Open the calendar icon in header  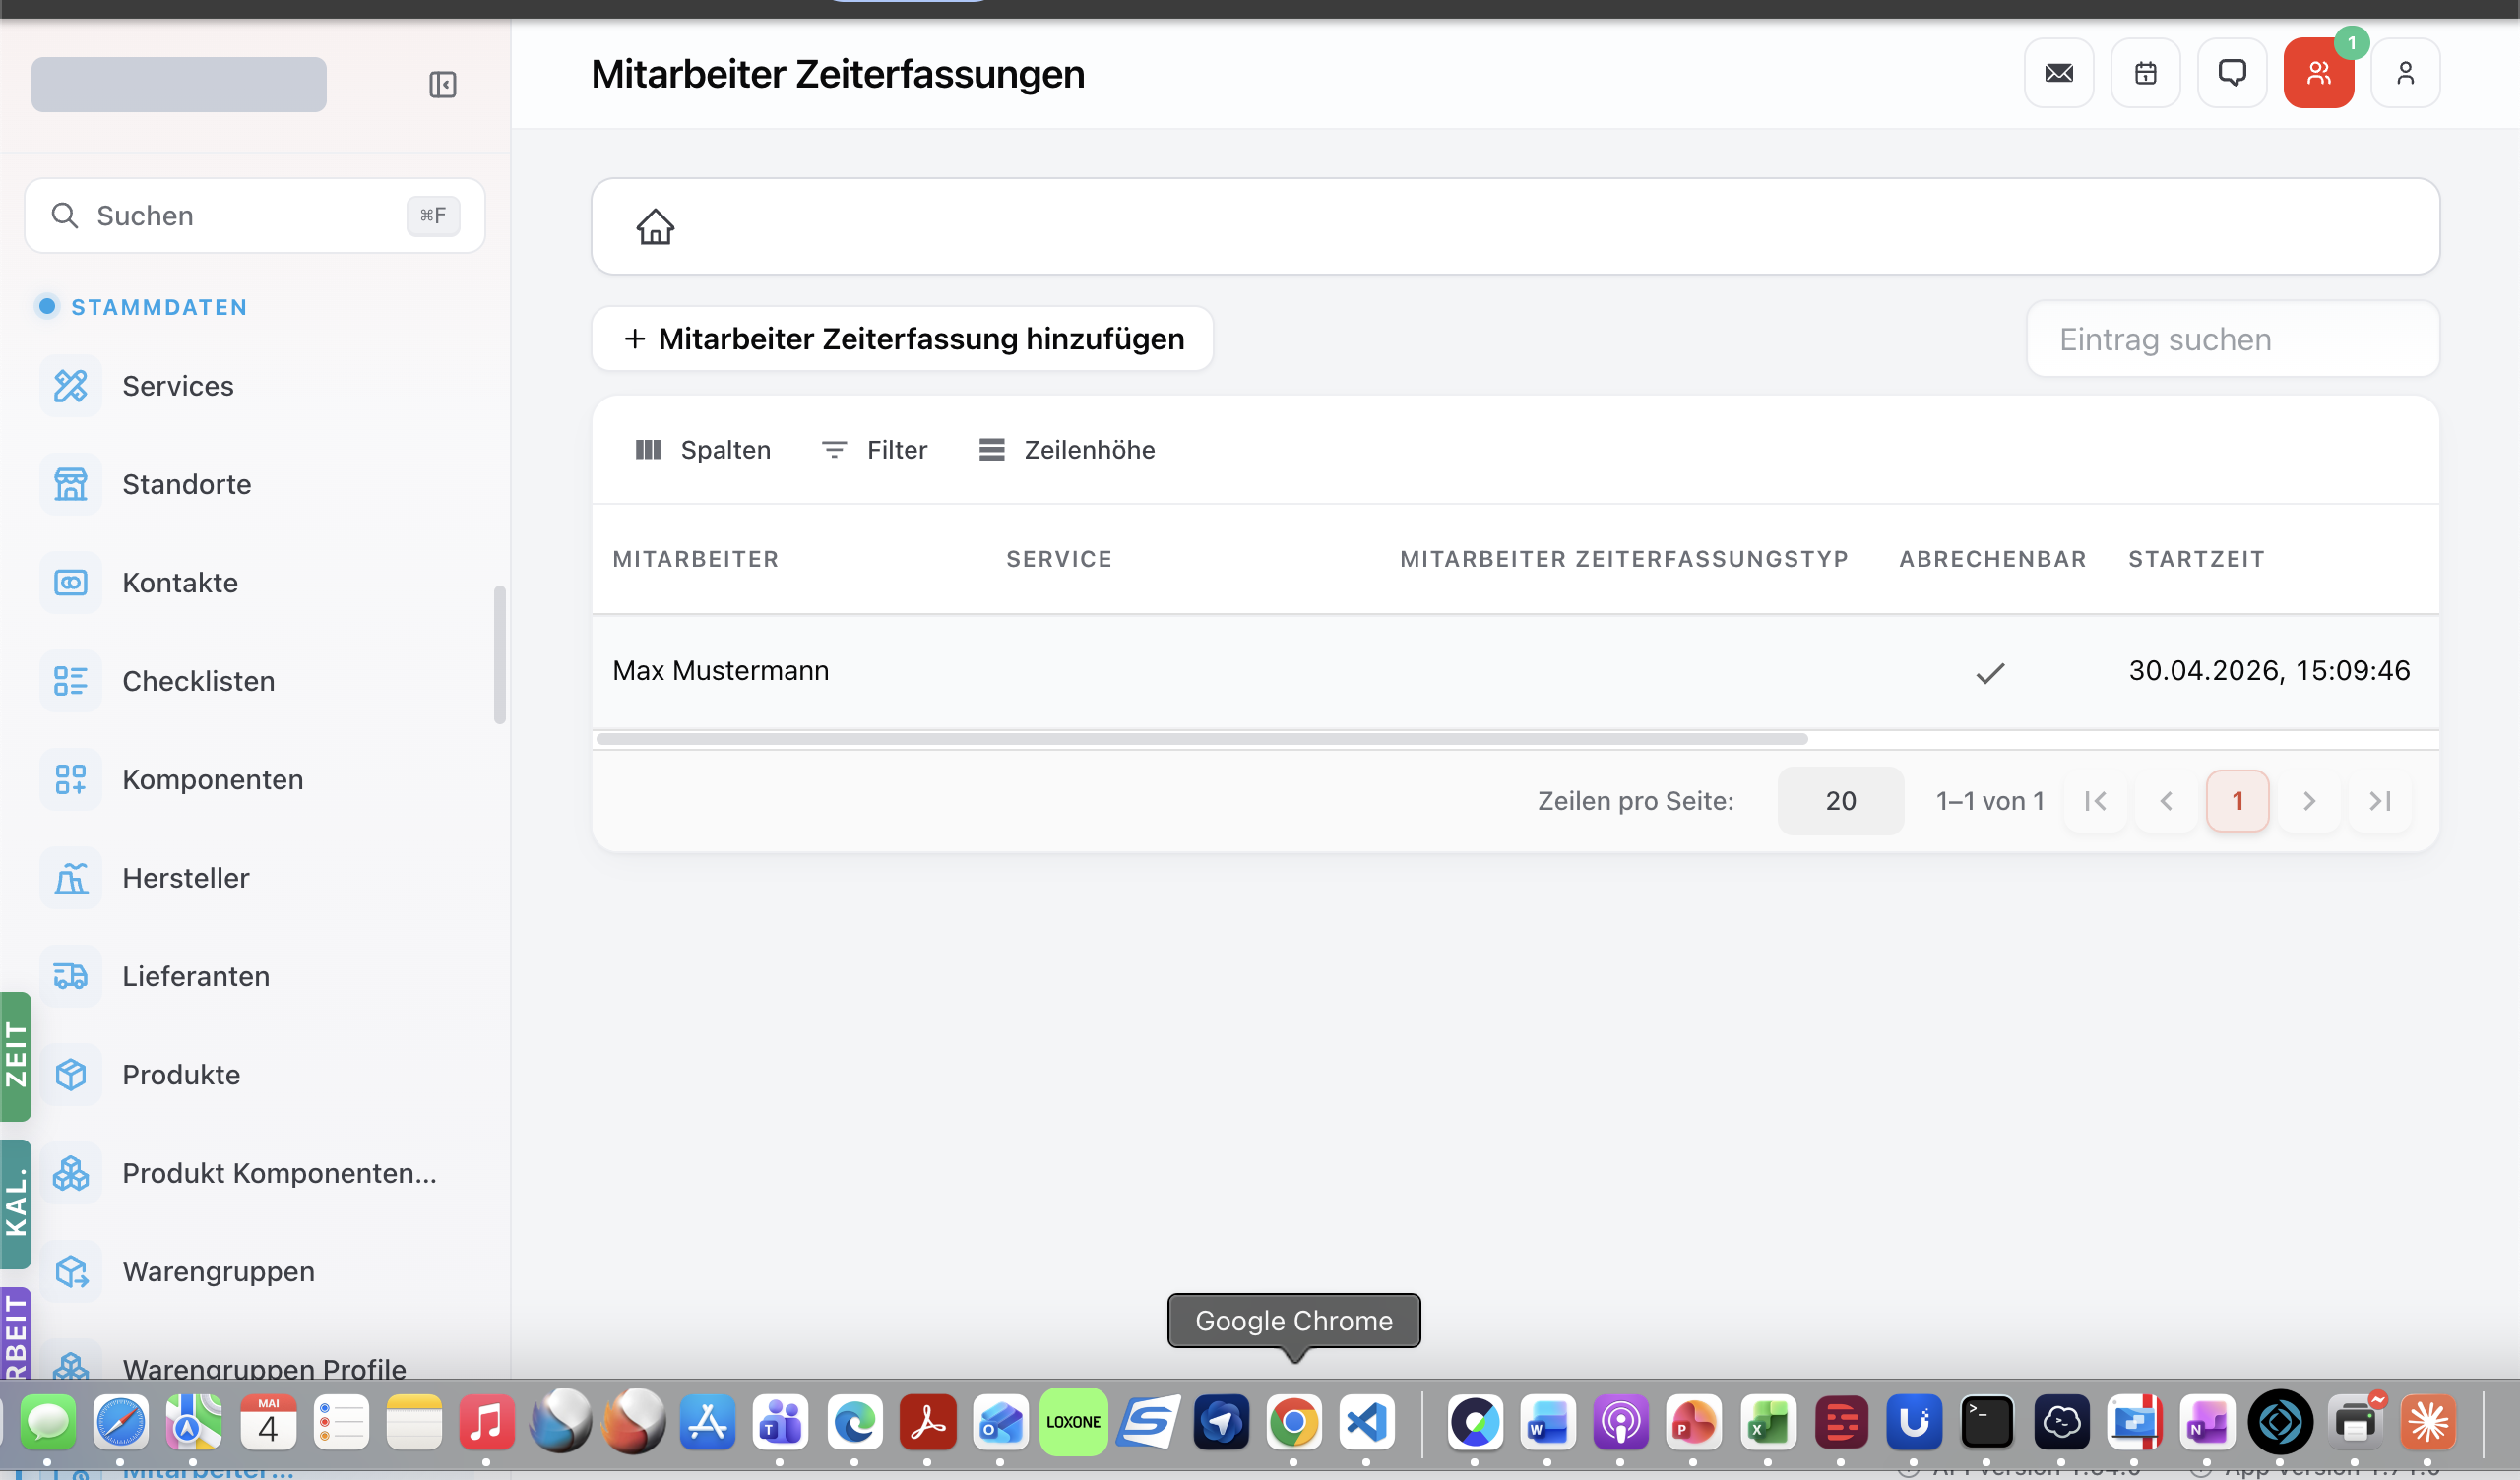click(x=2145, y=73)
